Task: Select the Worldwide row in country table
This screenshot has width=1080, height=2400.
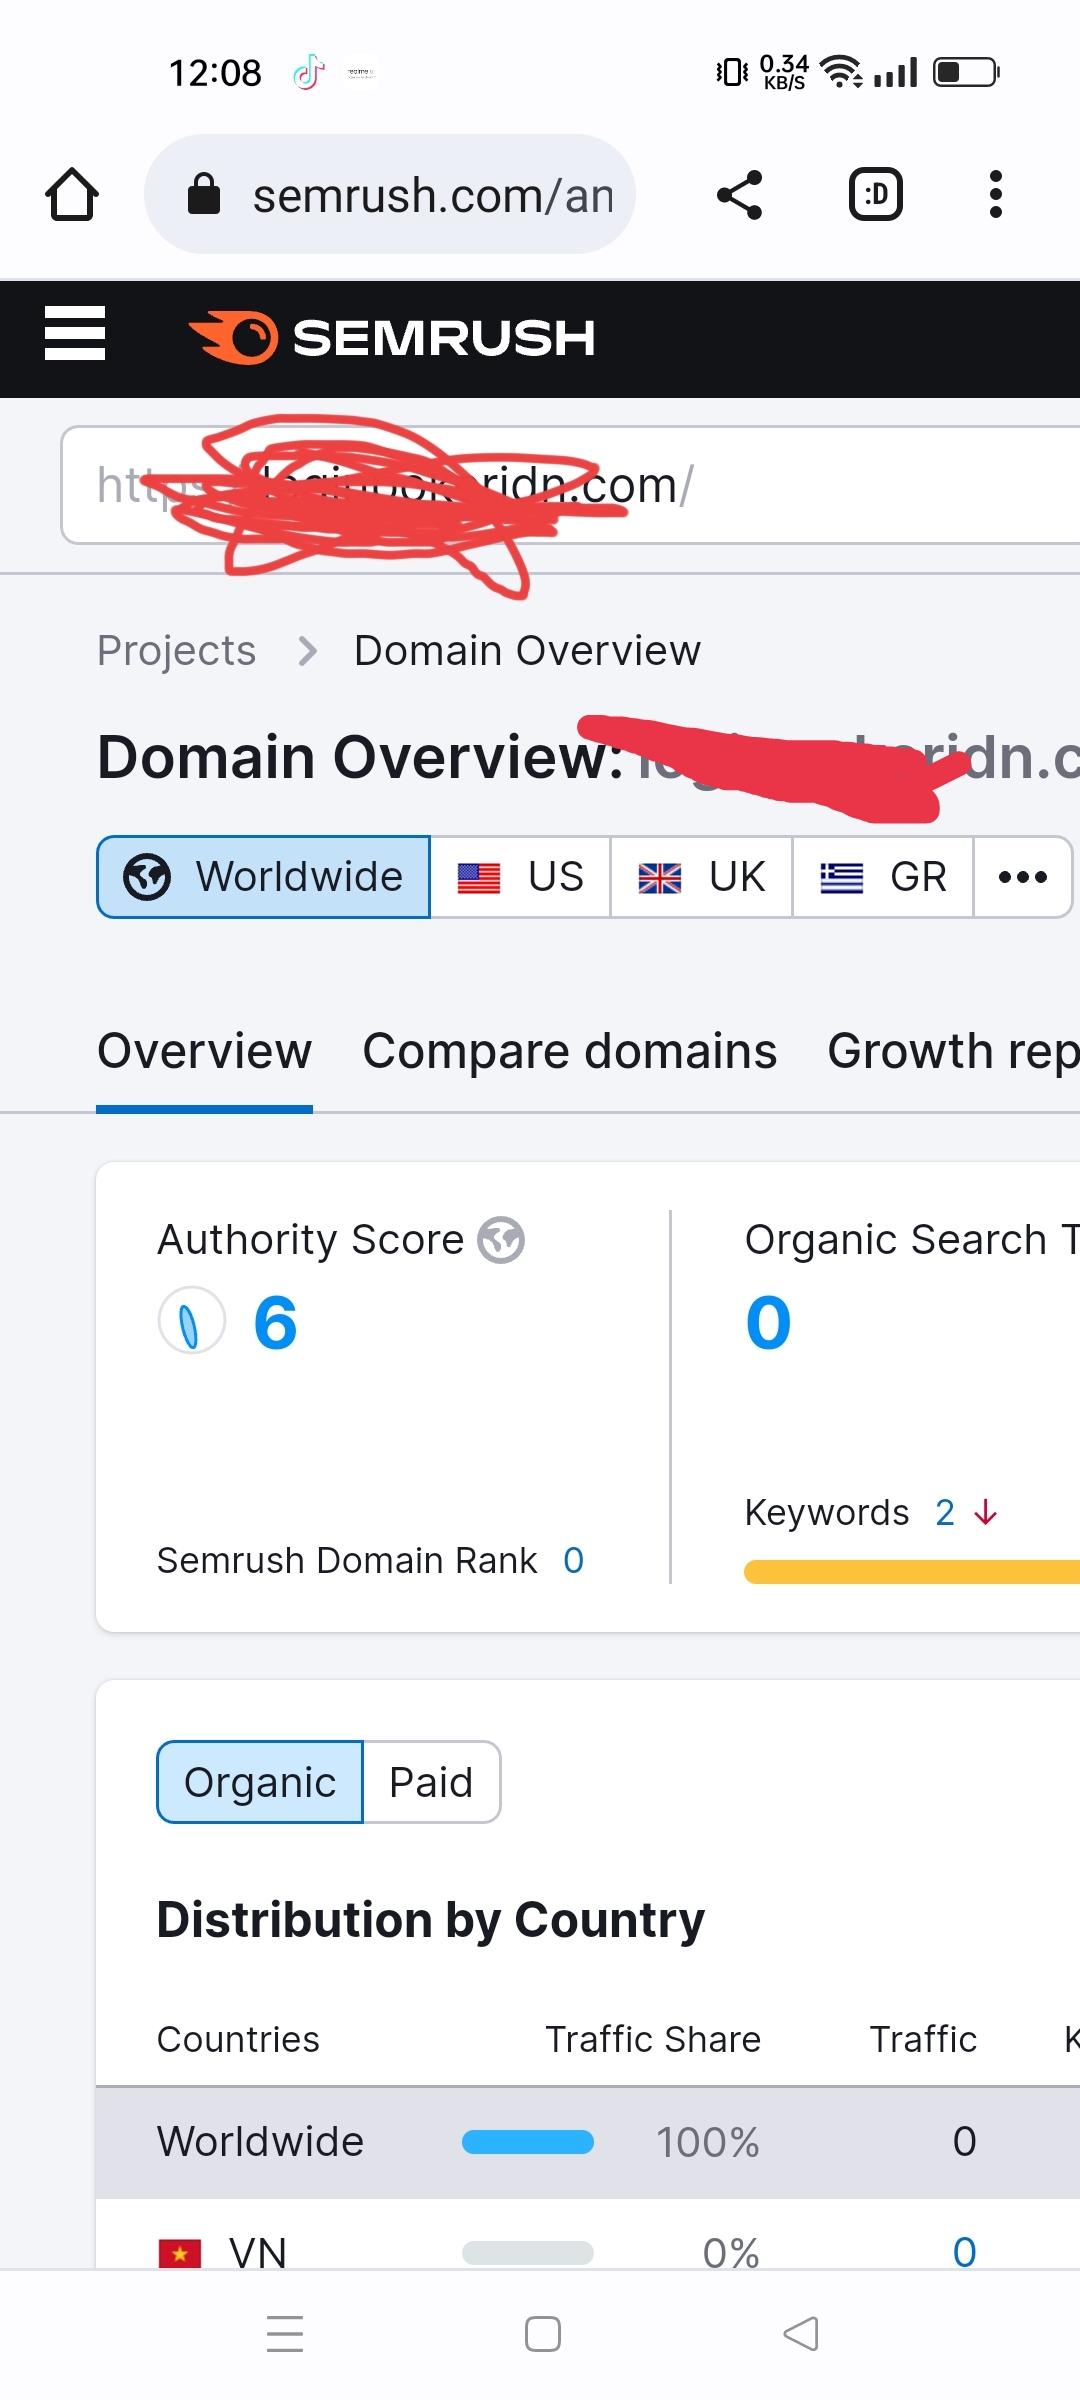Action: [588, 2142]
